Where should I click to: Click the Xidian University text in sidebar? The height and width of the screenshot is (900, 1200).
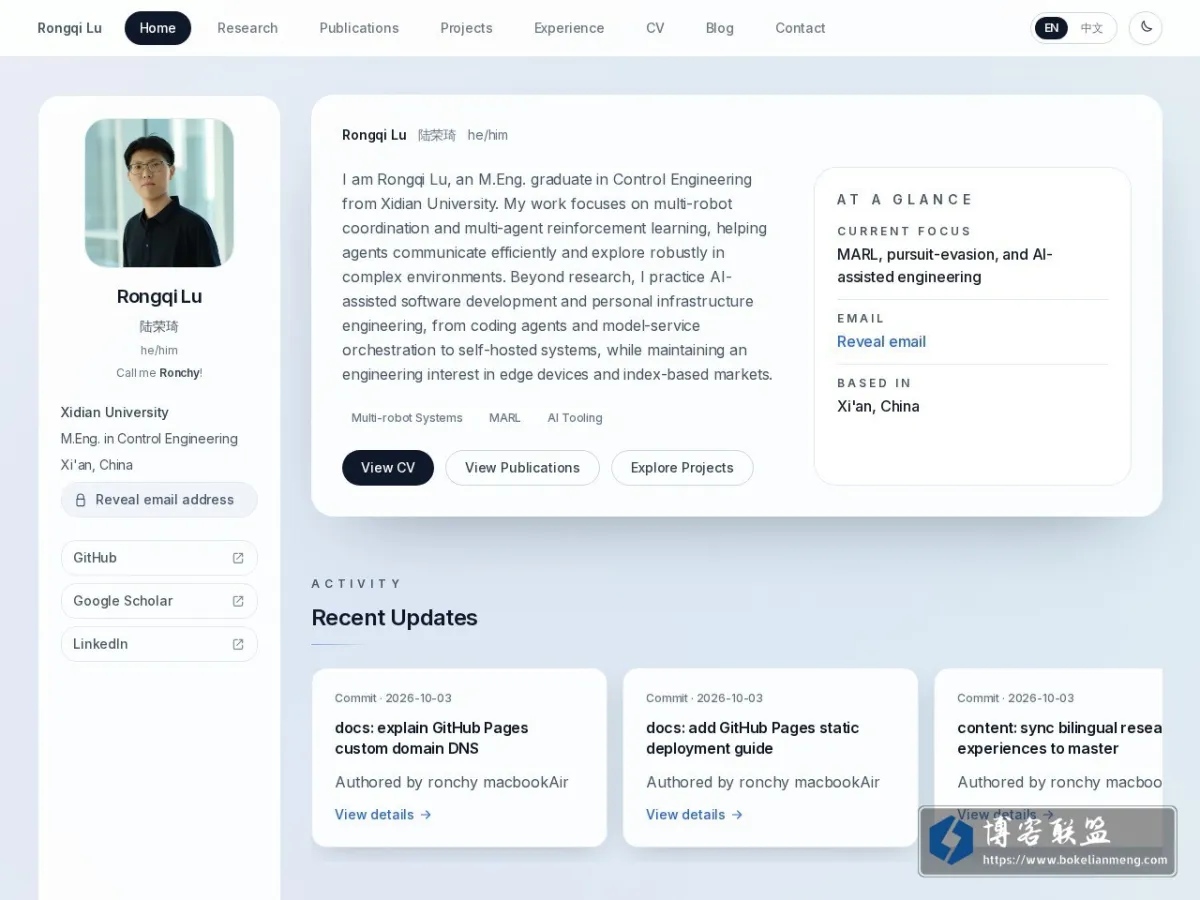pos(115,413)
